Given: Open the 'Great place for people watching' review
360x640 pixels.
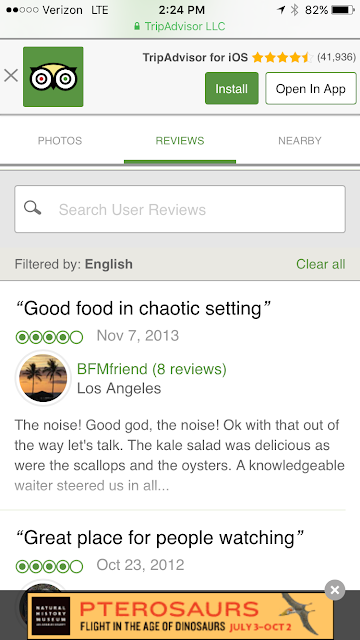Looking at the screenshot, I should coord(160,538).
